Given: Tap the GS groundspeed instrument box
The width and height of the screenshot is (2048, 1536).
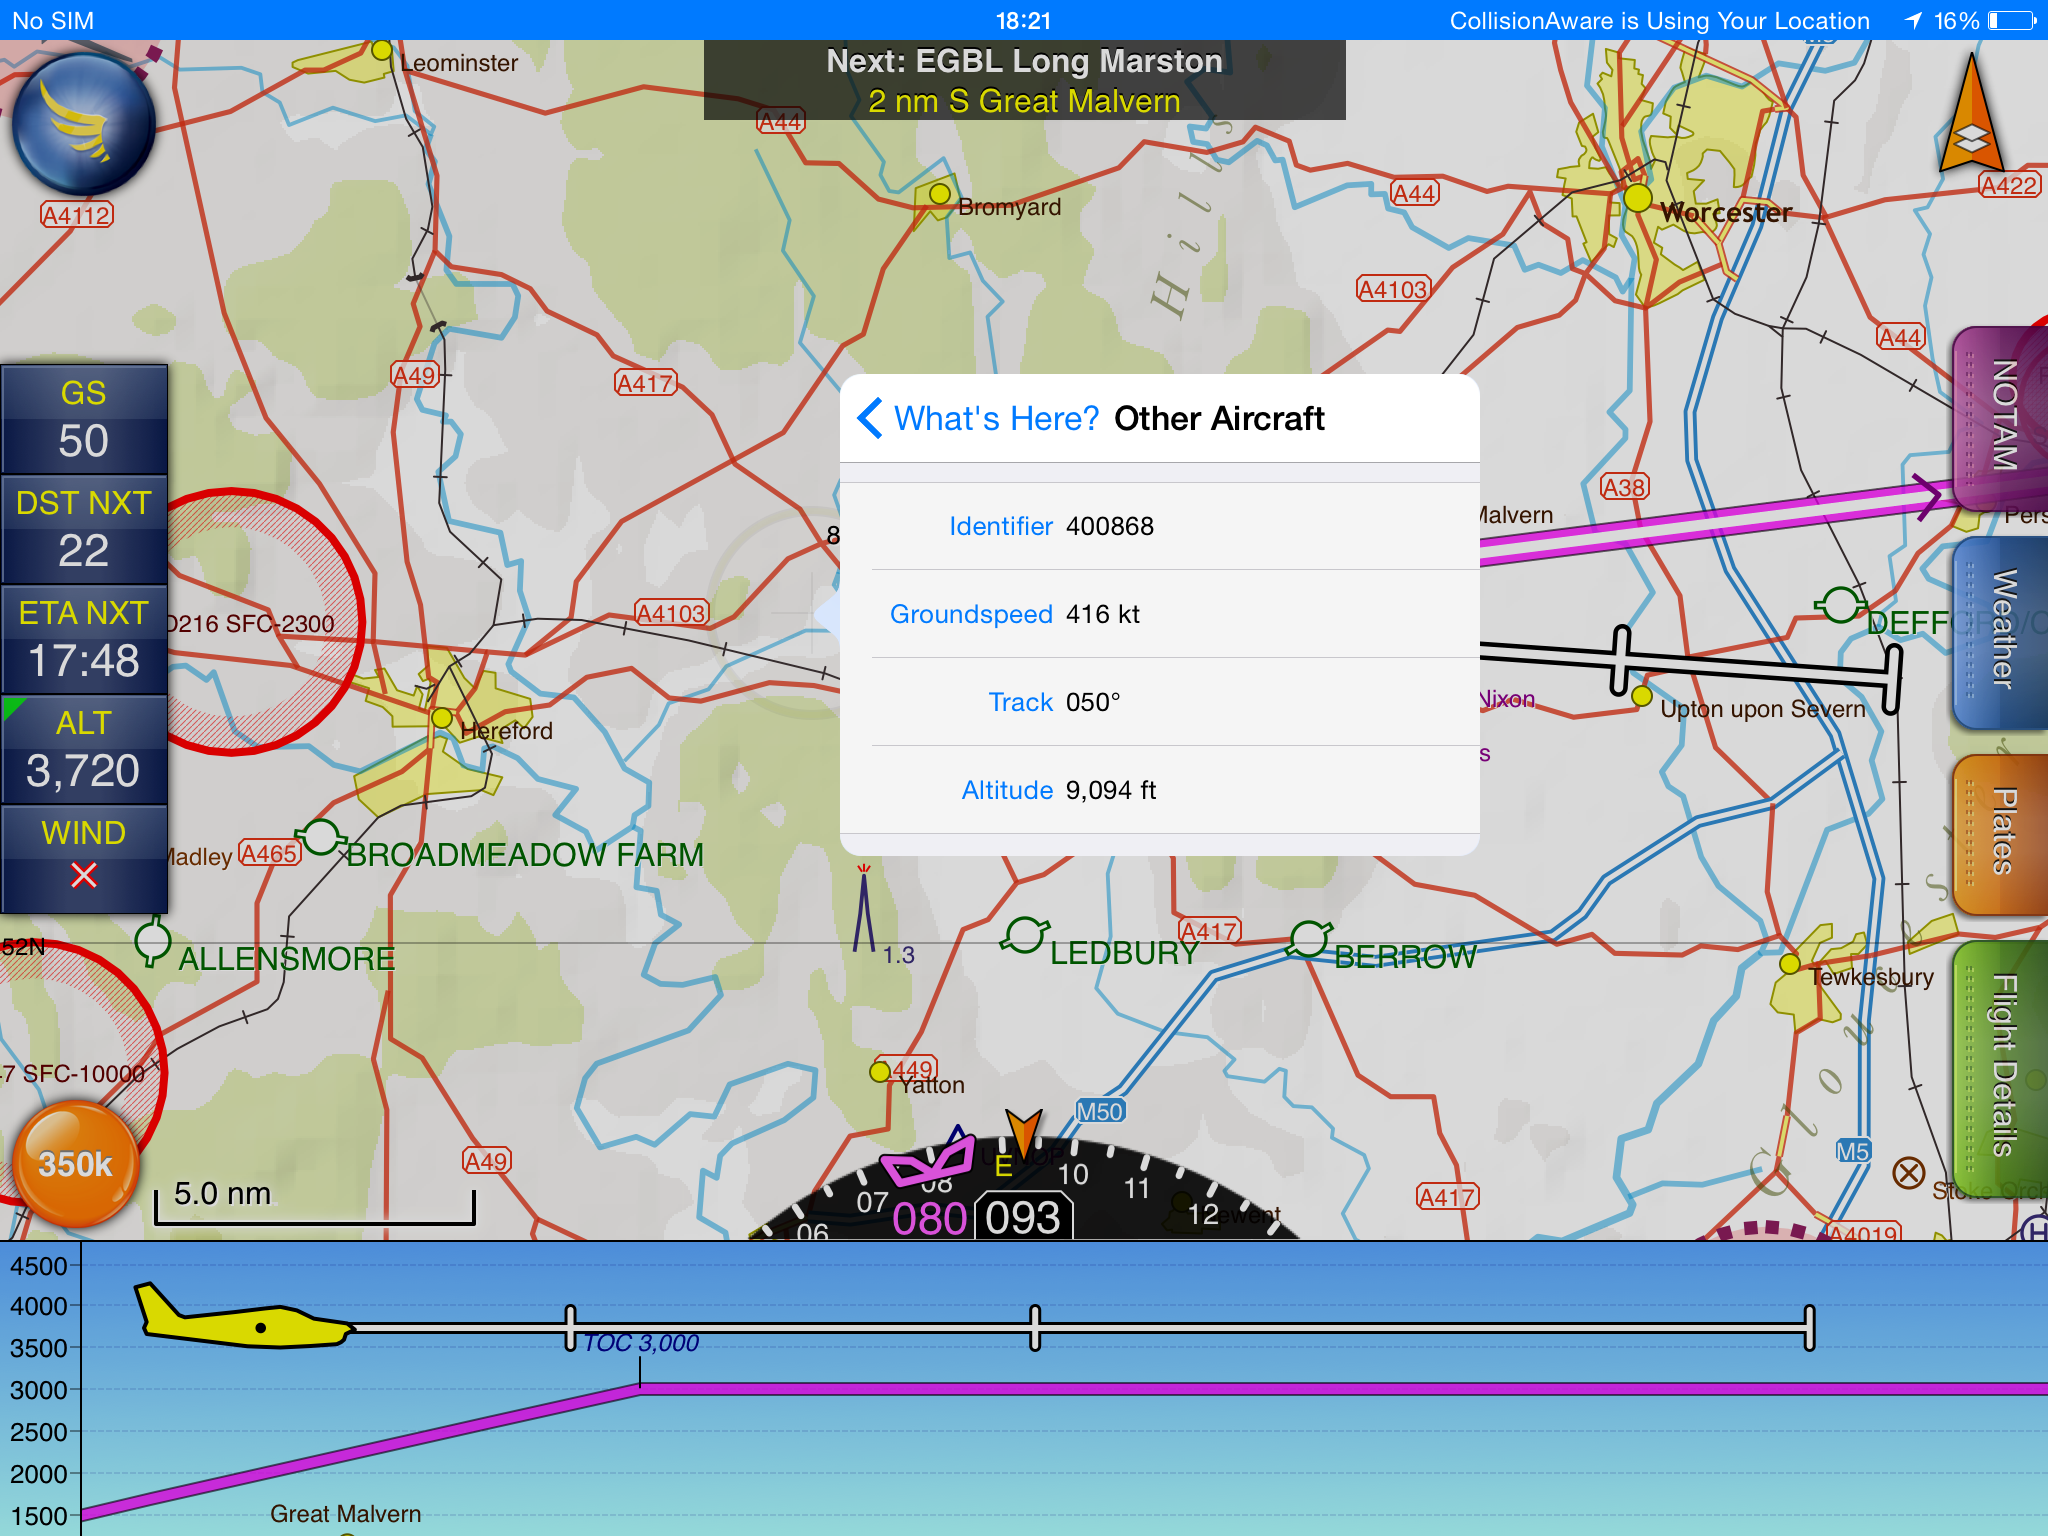Looking at the screenshot, I should (84, 420).
